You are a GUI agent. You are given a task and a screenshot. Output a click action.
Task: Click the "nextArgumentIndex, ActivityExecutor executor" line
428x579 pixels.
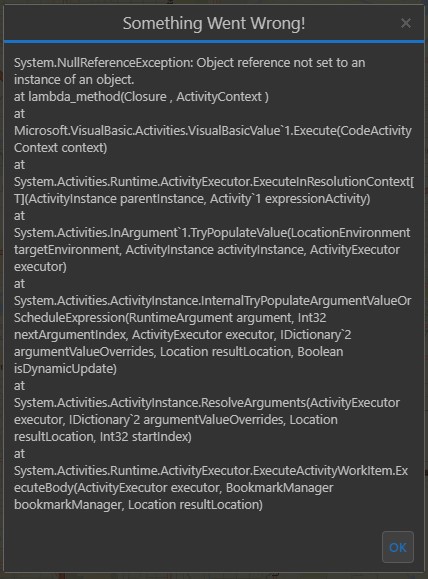point(182,335)
